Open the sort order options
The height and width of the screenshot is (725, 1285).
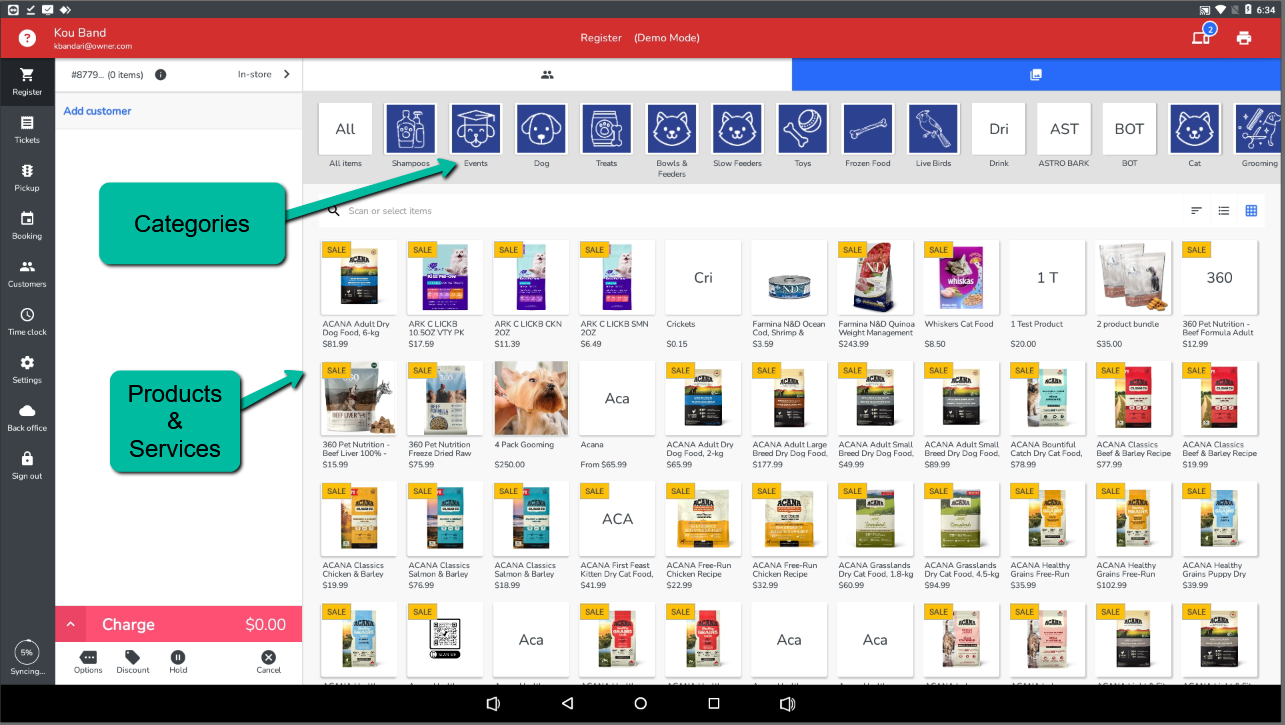[x=1196, y=211]
